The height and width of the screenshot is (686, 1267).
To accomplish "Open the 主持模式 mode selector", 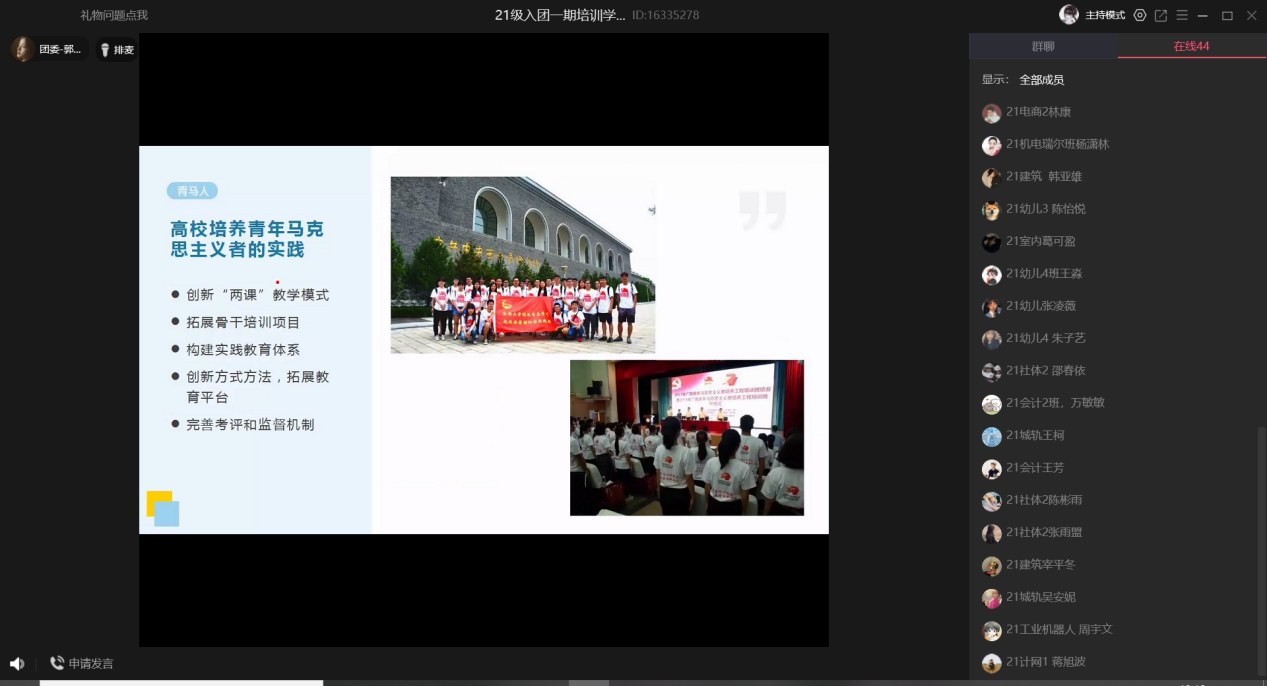I will pyautogui.click(x=1105, y=15).
